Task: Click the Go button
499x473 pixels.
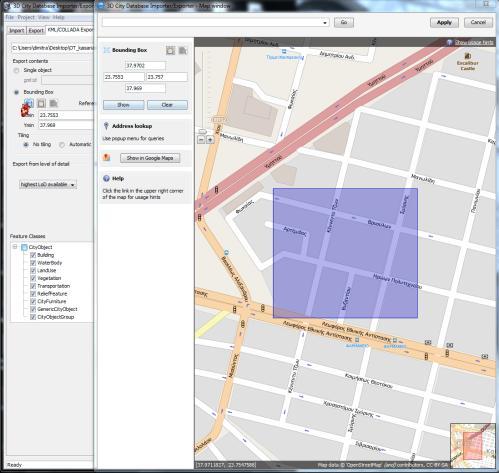Action: 344,22
